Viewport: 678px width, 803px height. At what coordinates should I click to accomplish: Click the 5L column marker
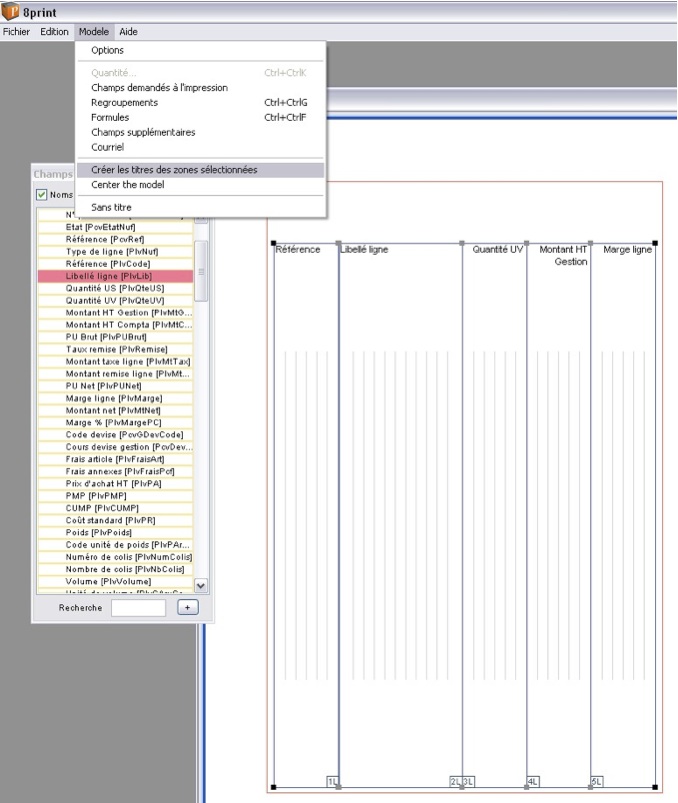[597, 781]
